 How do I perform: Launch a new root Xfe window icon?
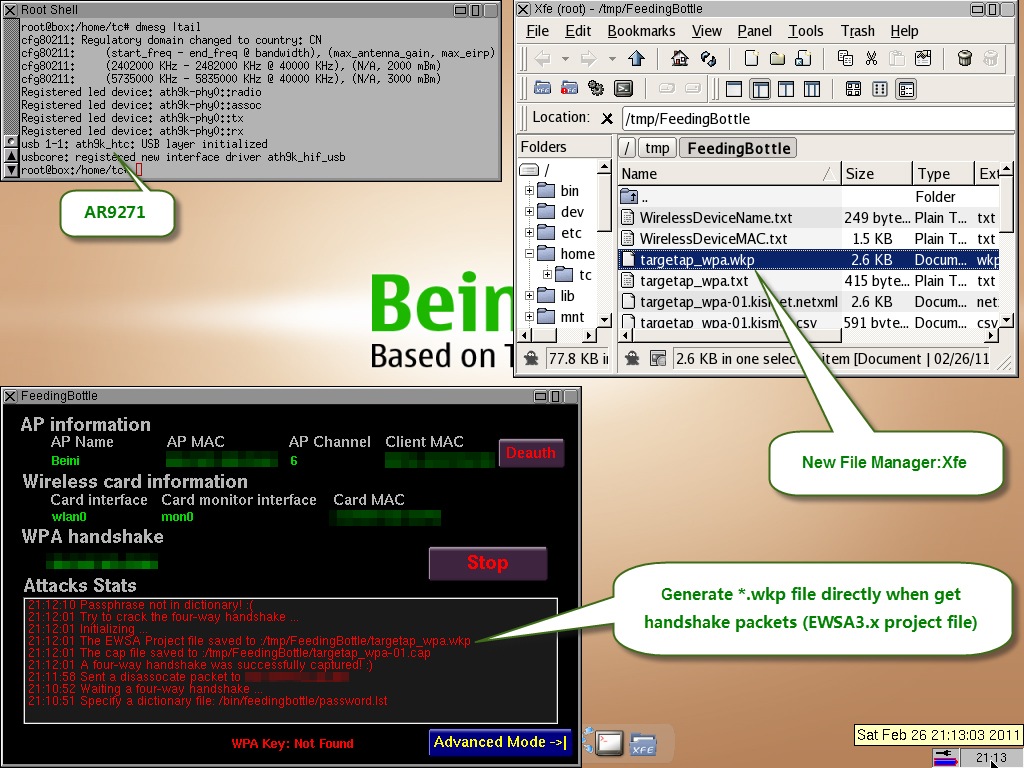pos(569,88)
